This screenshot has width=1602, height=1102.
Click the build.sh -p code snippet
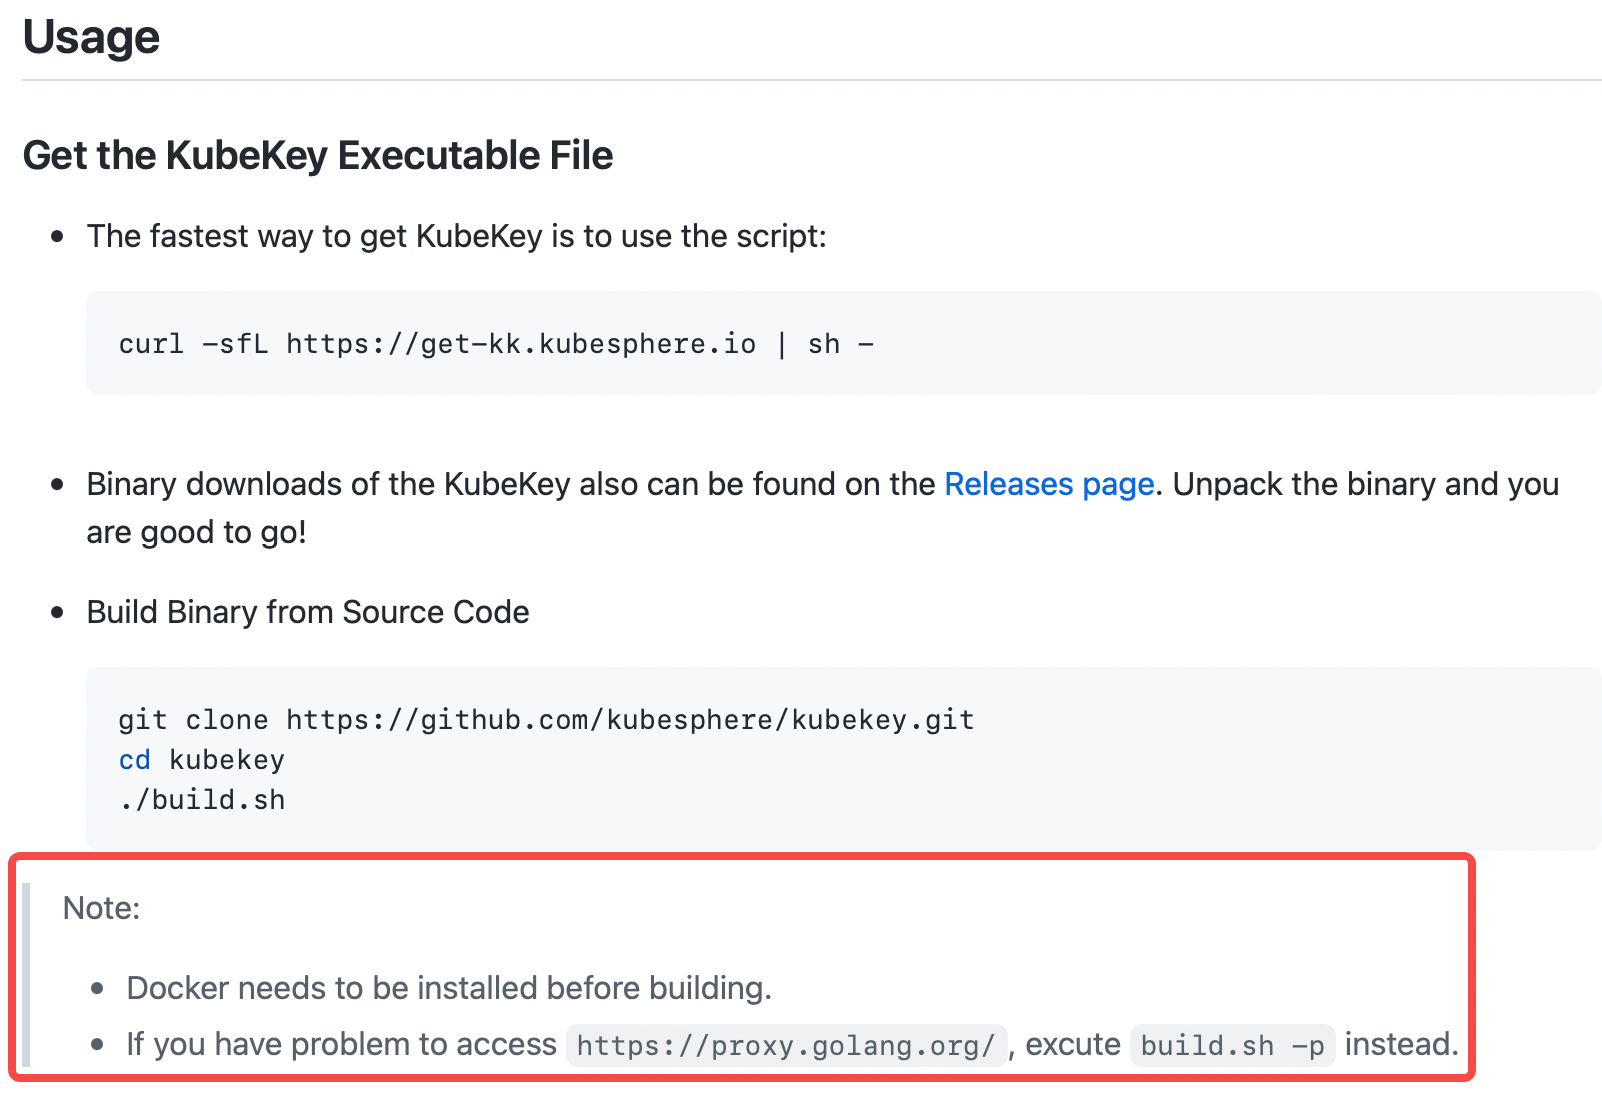coord(1234,1045)
